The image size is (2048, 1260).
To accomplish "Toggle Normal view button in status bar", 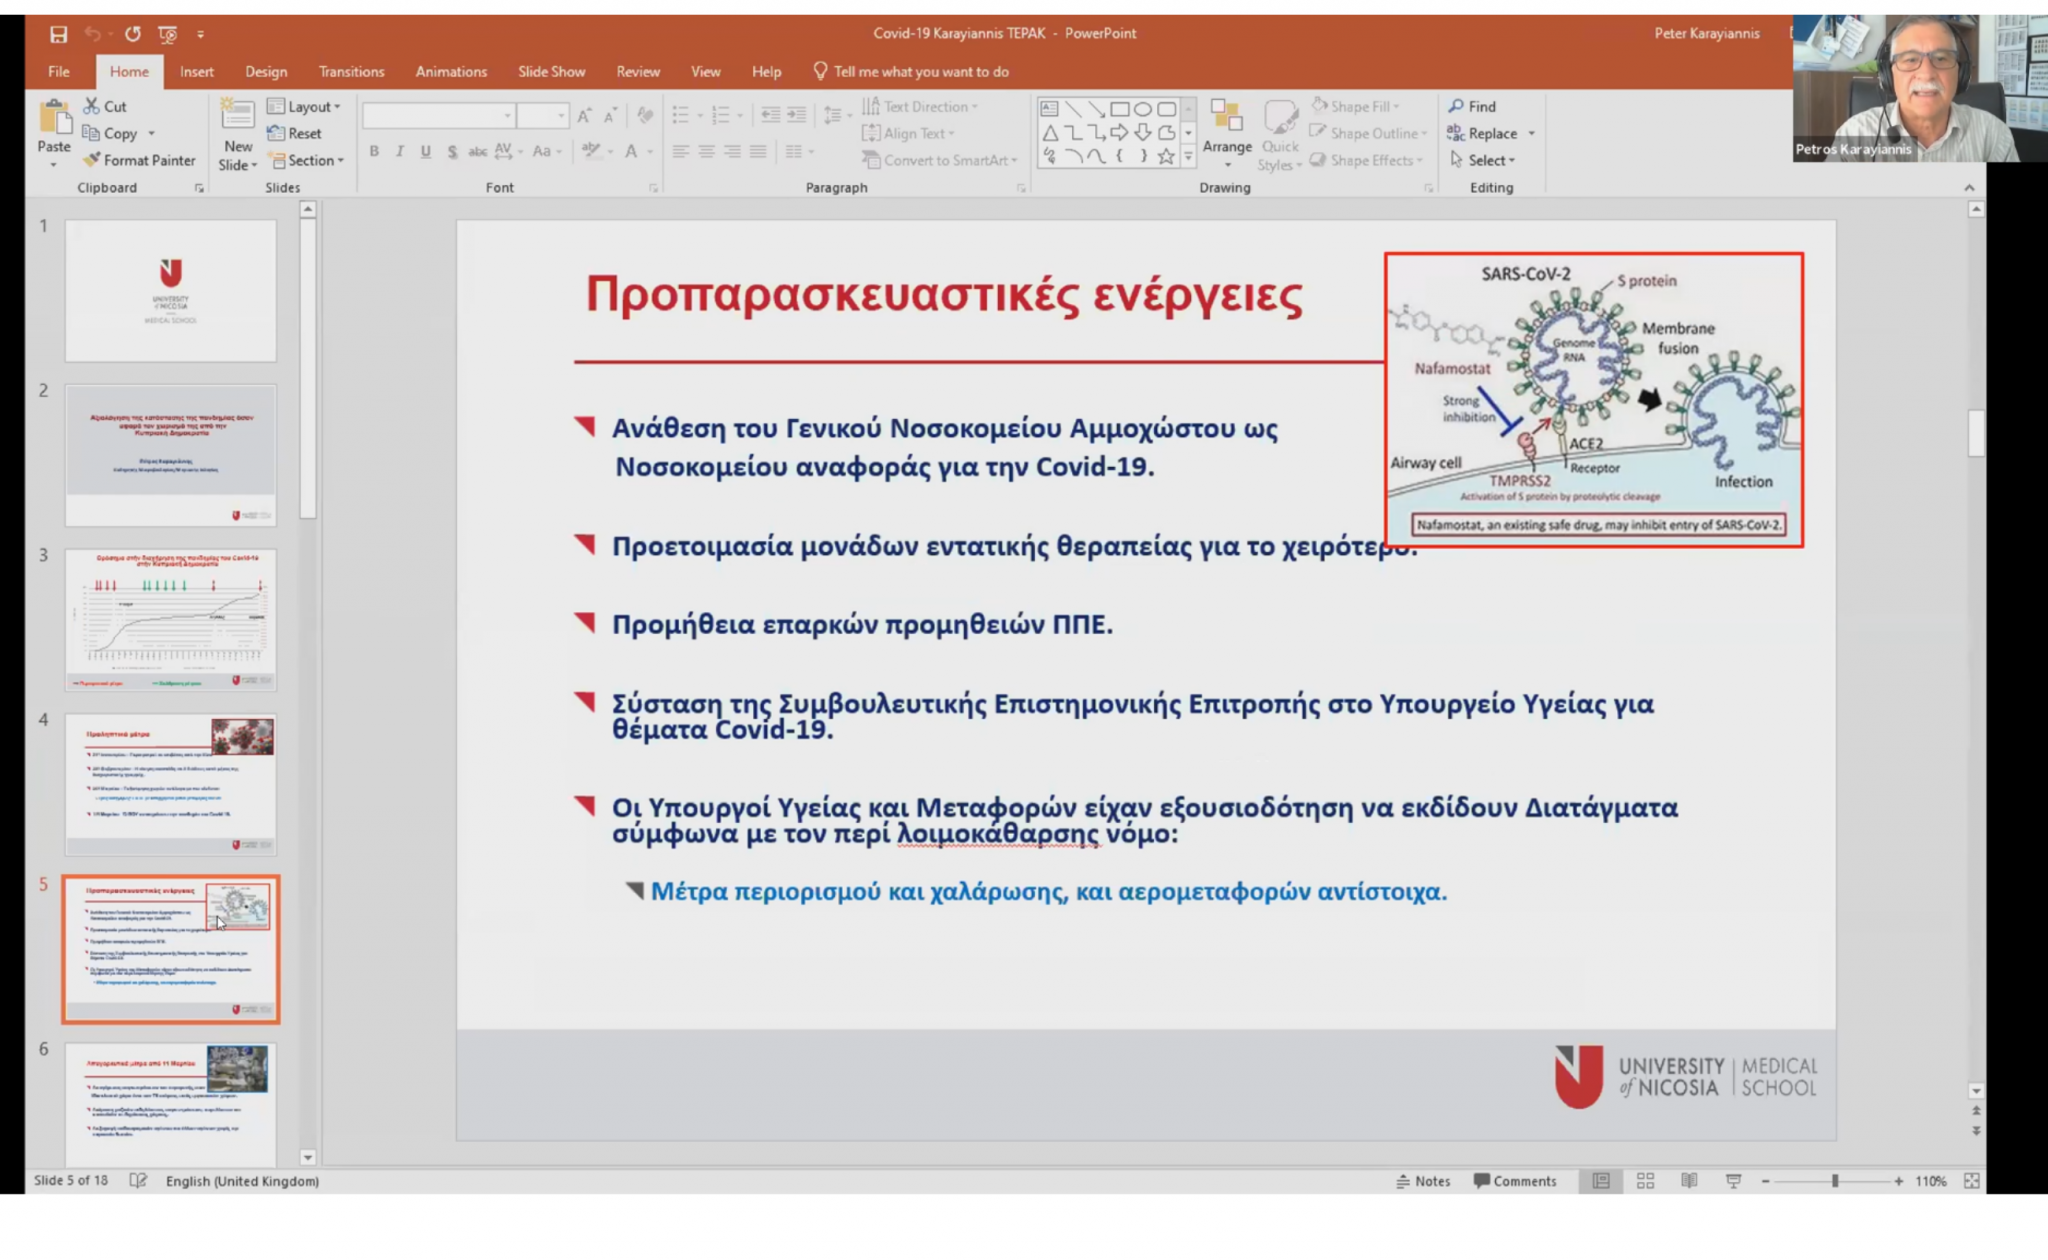I will (x=1601, y=1181).
